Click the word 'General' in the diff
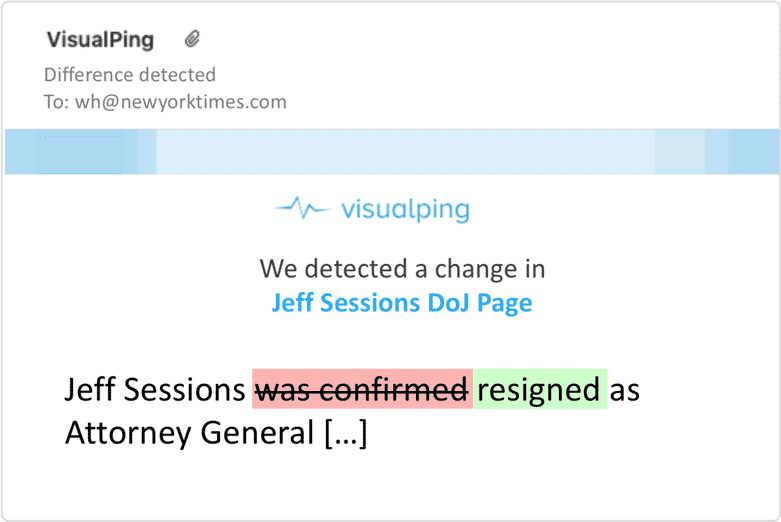This screenshot has height=522, width=781. pos(258,433)
